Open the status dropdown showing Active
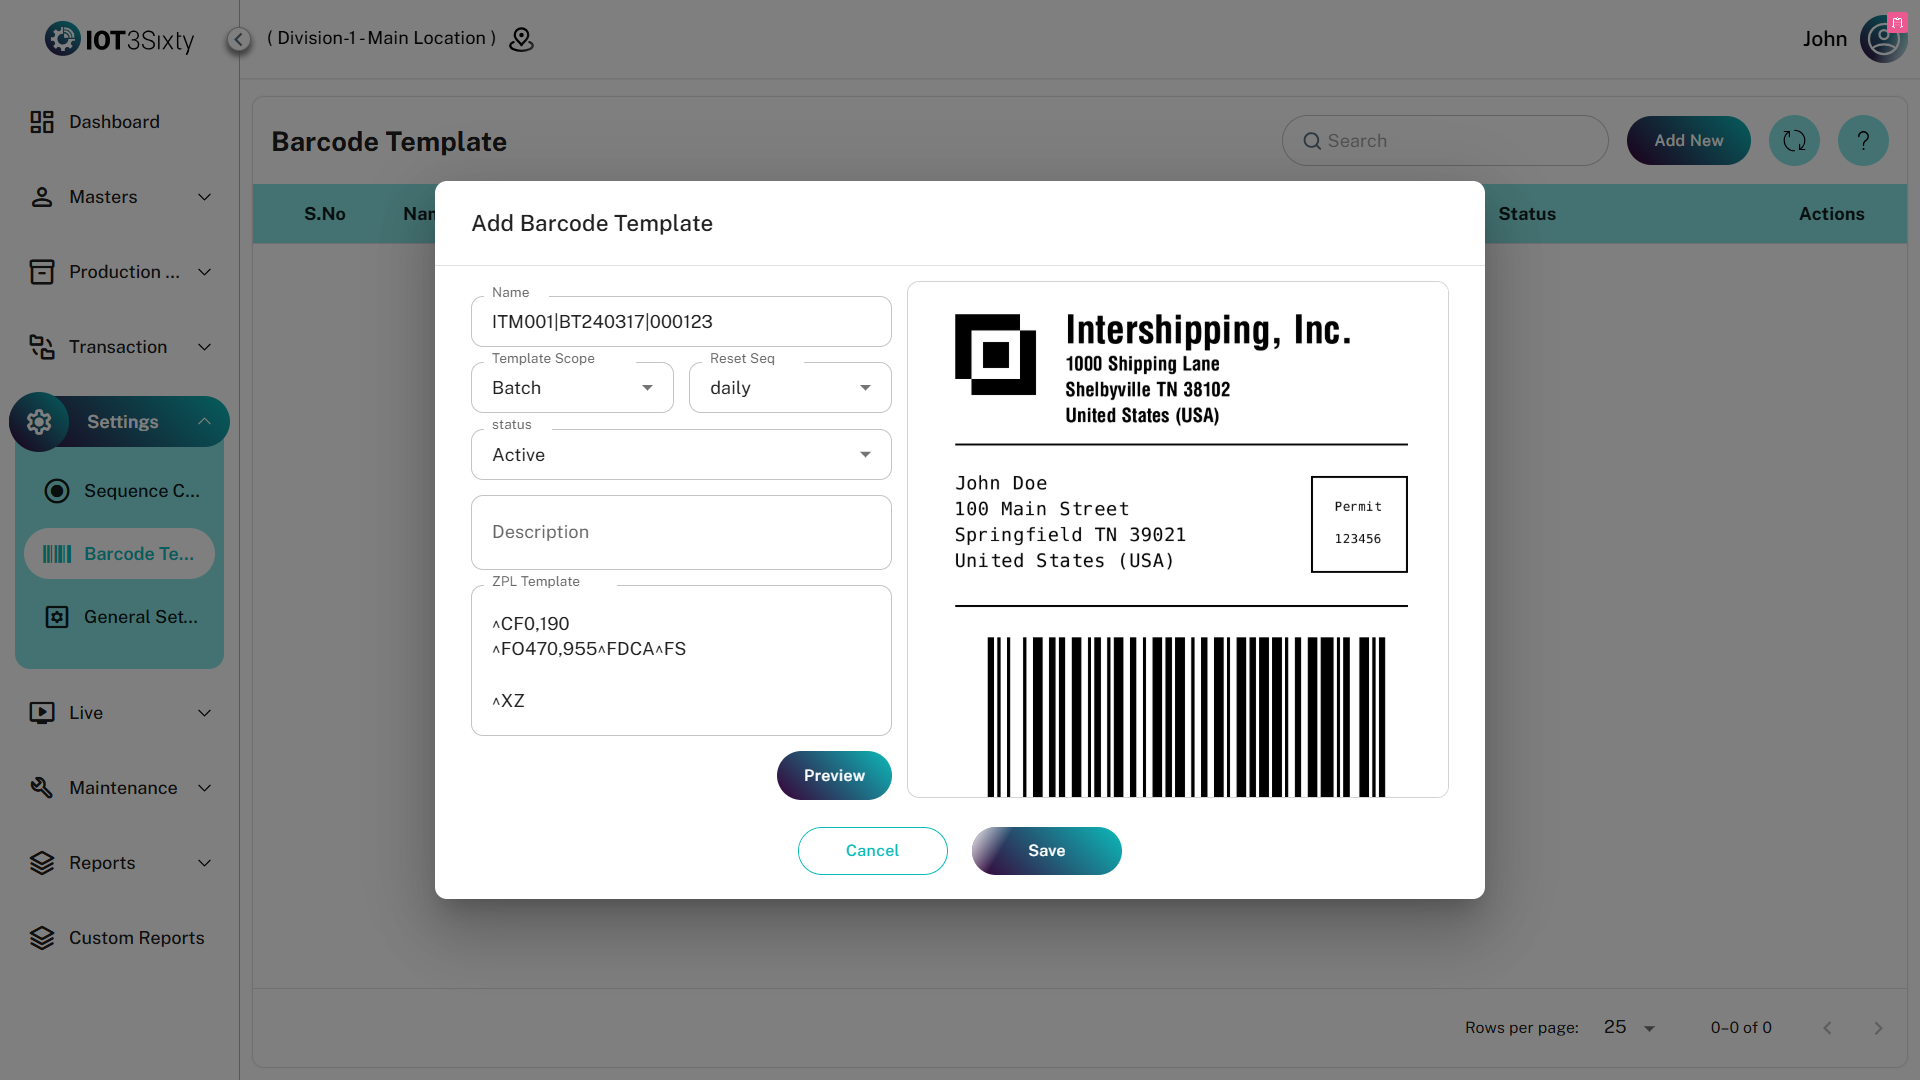This screenshot has height=1080, width=1920. [x=681, y=455]
